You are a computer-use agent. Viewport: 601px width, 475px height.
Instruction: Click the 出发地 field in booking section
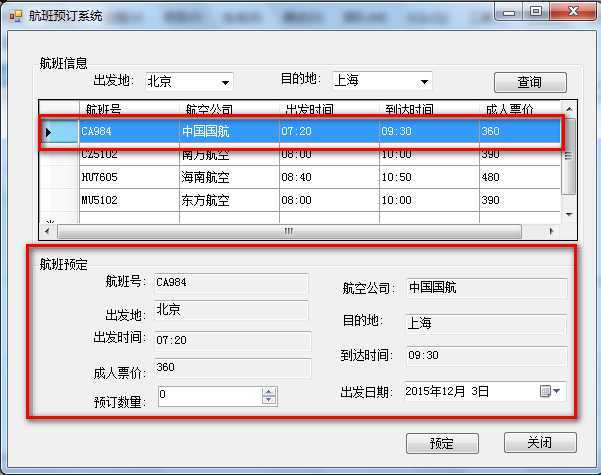point(231,311)
